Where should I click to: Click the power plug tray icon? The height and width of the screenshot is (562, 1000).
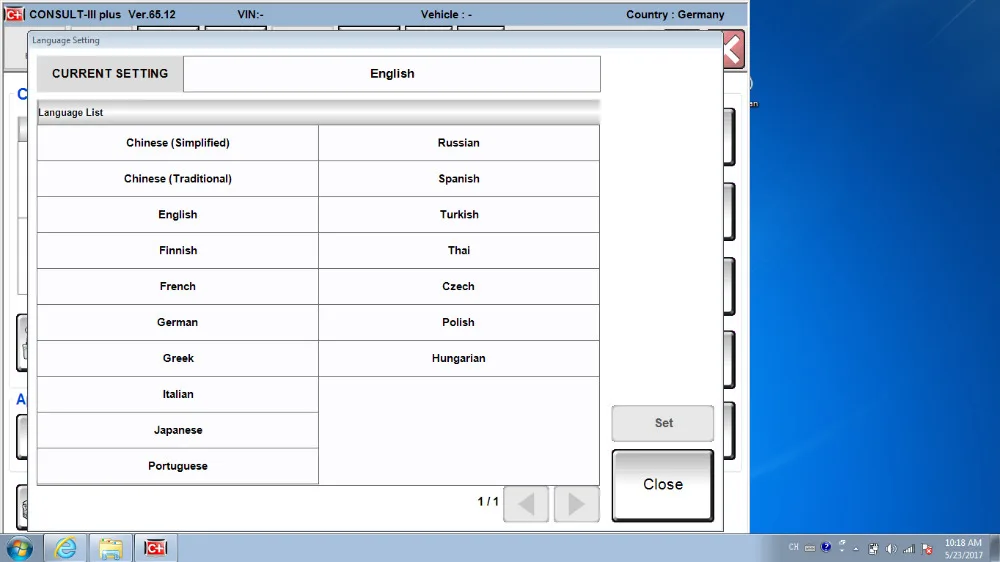click(873, 549)
